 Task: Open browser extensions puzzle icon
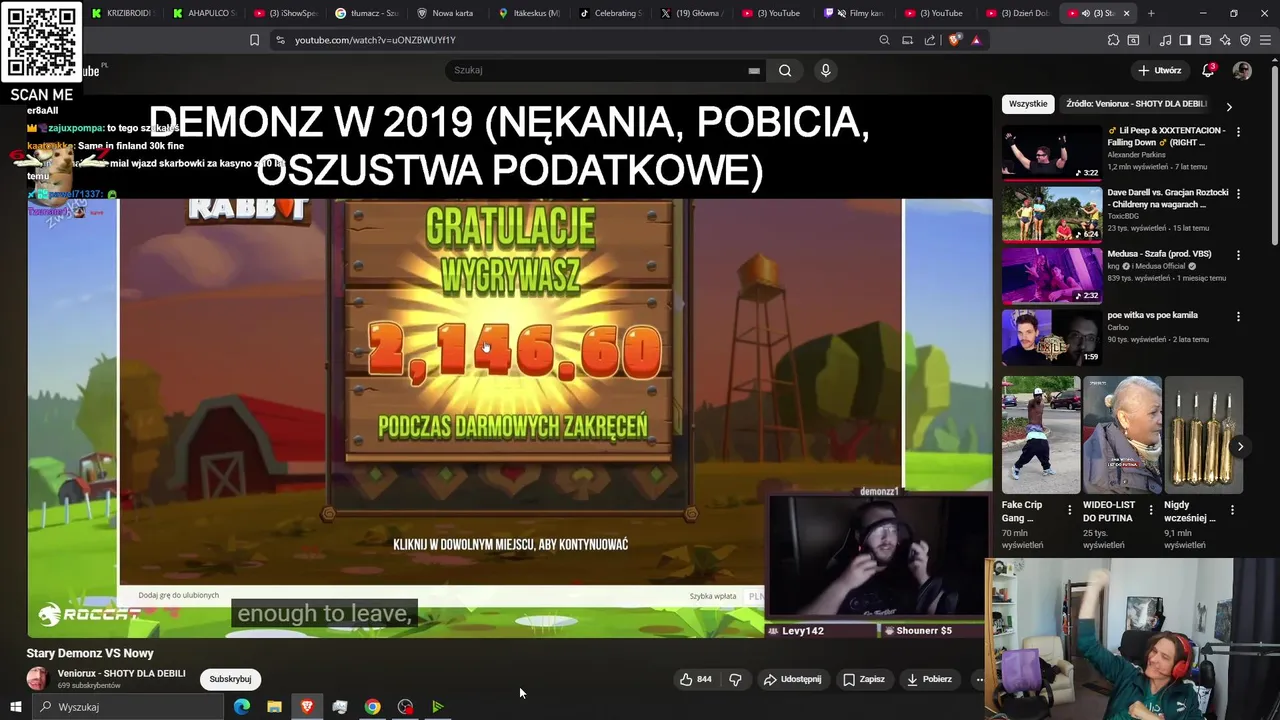pos(1113,40)
